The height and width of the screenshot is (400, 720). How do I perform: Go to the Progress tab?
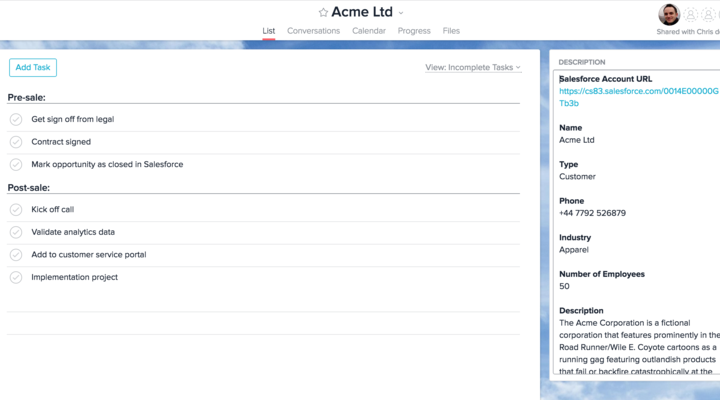point(414,31)
